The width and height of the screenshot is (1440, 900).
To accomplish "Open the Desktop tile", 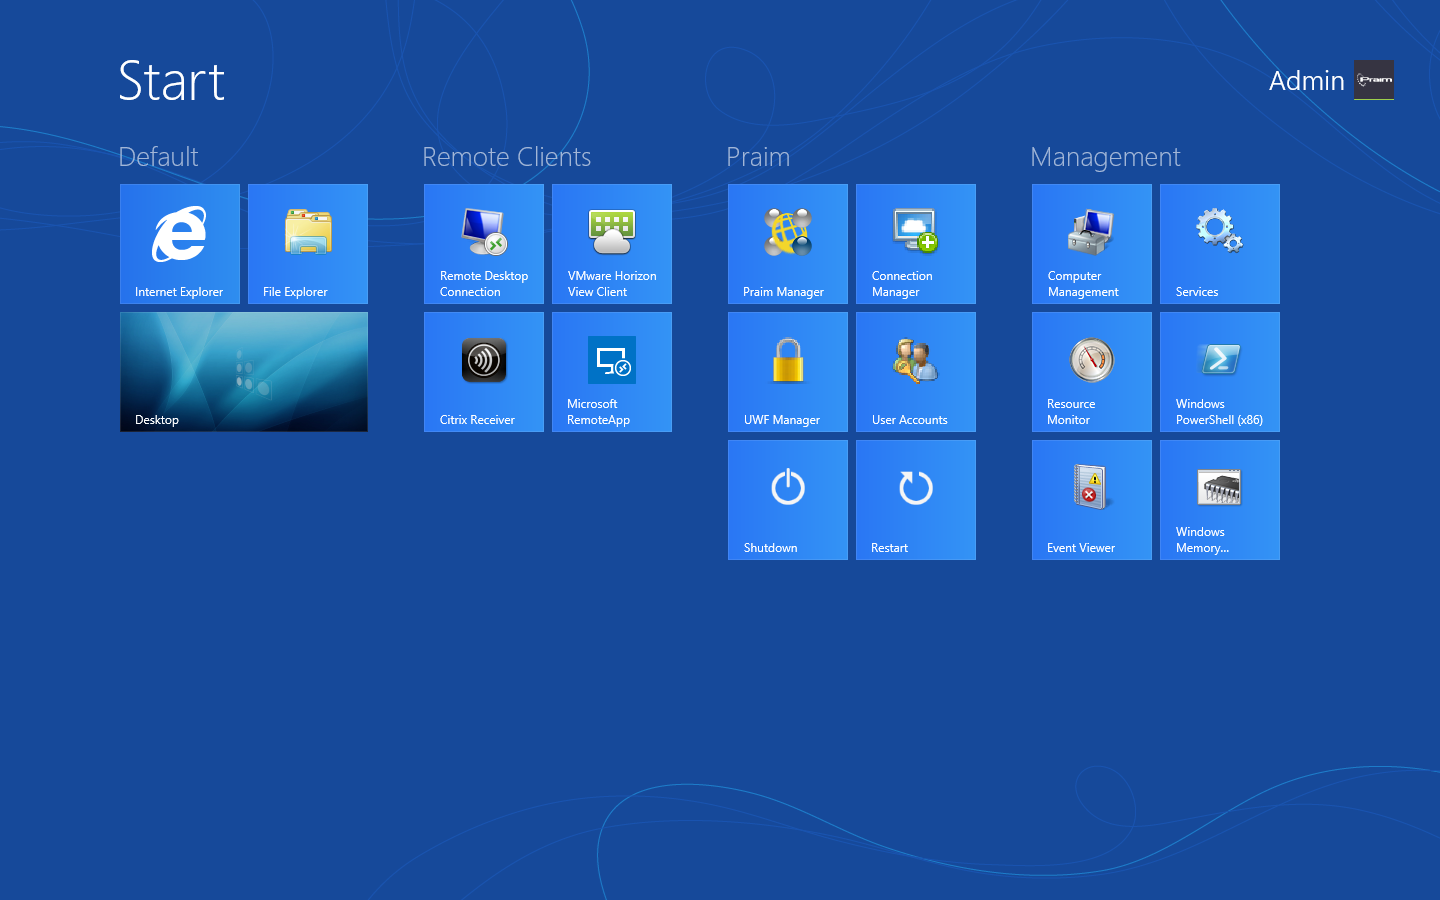I will click(244, 372).
